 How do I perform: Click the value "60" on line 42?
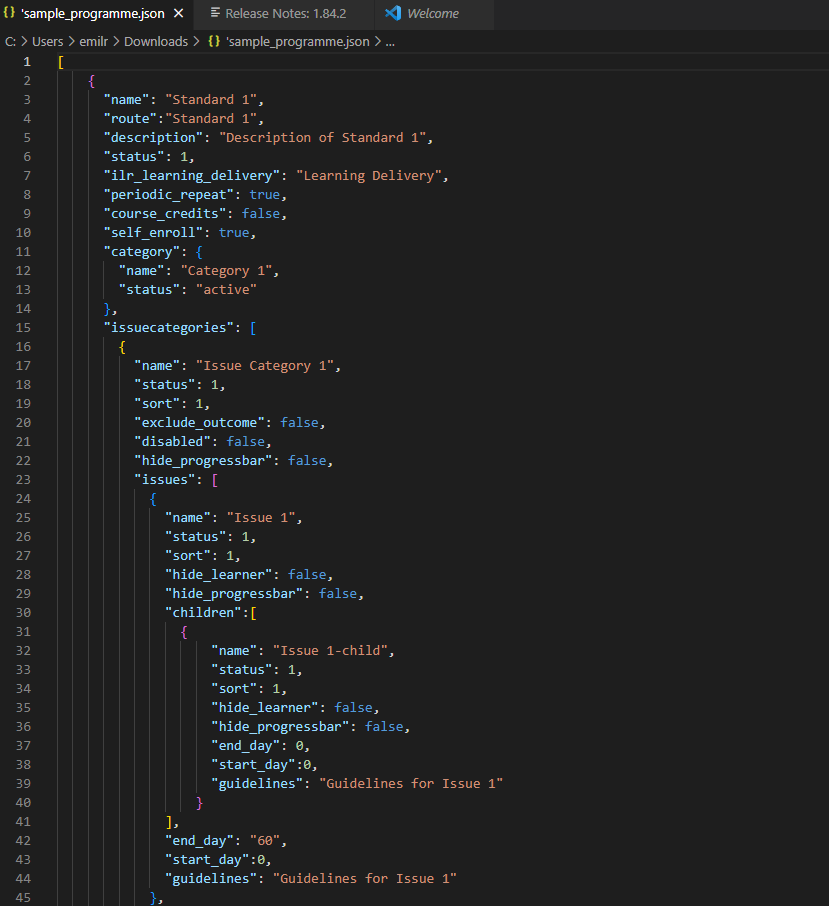(265, 841)
